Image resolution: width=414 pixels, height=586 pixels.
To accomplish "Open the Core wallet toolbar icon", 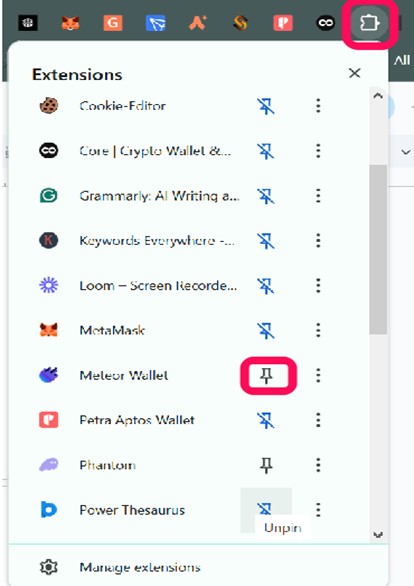I will pyautogui.click(x=325, y=24).
